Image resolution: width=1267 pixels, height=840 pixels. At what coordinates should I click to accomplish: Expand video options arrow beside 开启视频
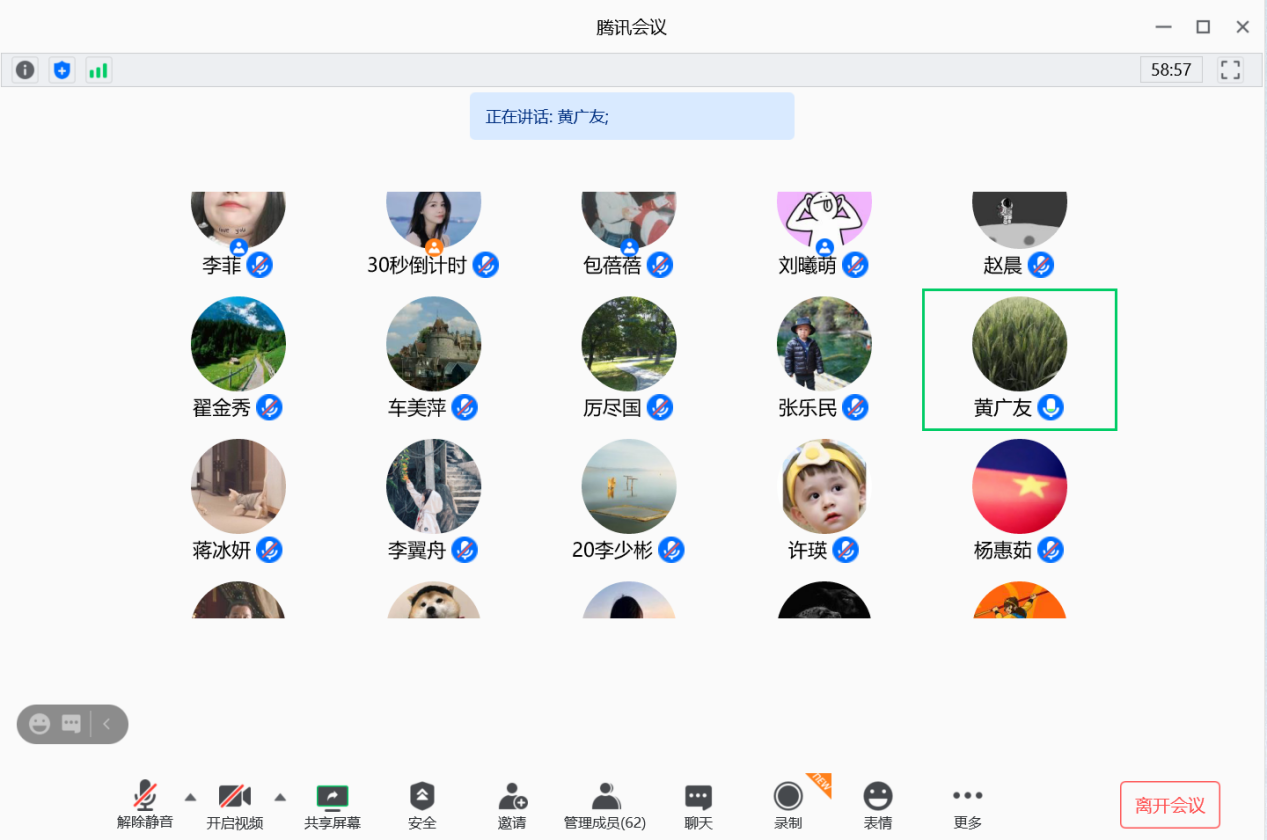(x=280, y=796)
